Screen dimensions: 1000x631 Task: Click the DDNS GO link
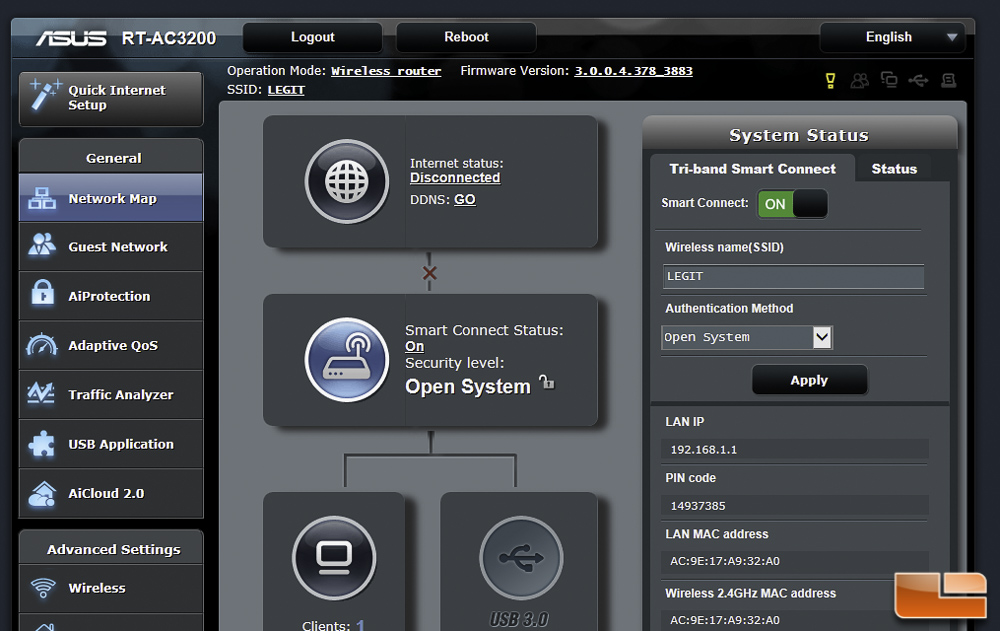[464, 200]
